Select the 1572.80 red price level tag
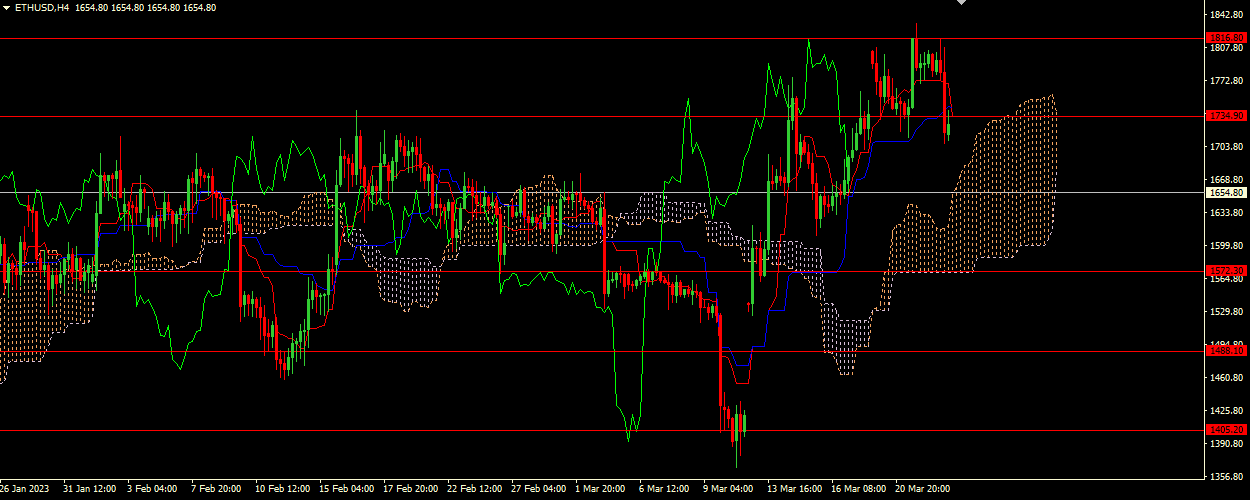 pyautogui.click(x=1226, y=271)
